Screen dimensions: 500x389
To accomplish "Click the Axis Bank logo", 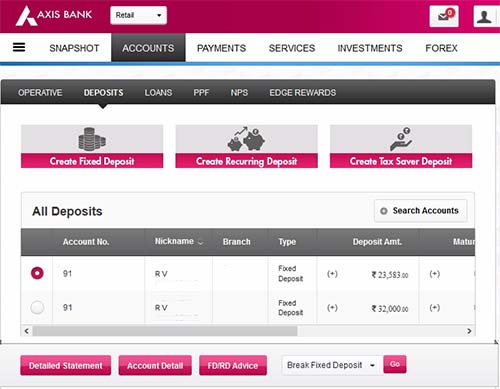I will [54, 15].
